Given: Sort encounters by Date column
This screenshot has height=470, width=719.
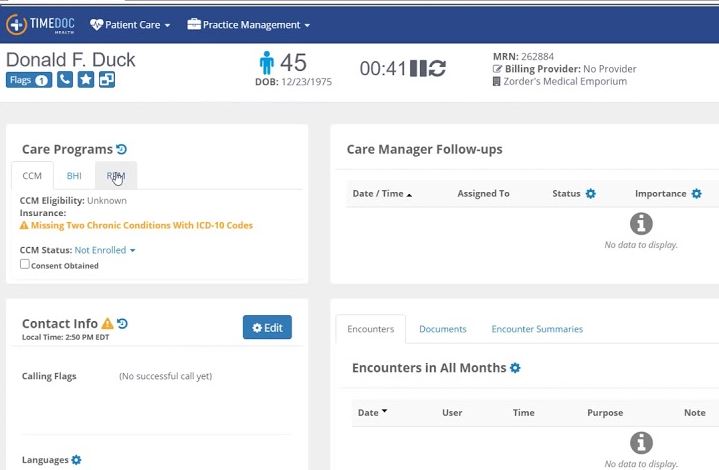Looking at the screenshot, I should pyautogui.click(x=372, y=412).
